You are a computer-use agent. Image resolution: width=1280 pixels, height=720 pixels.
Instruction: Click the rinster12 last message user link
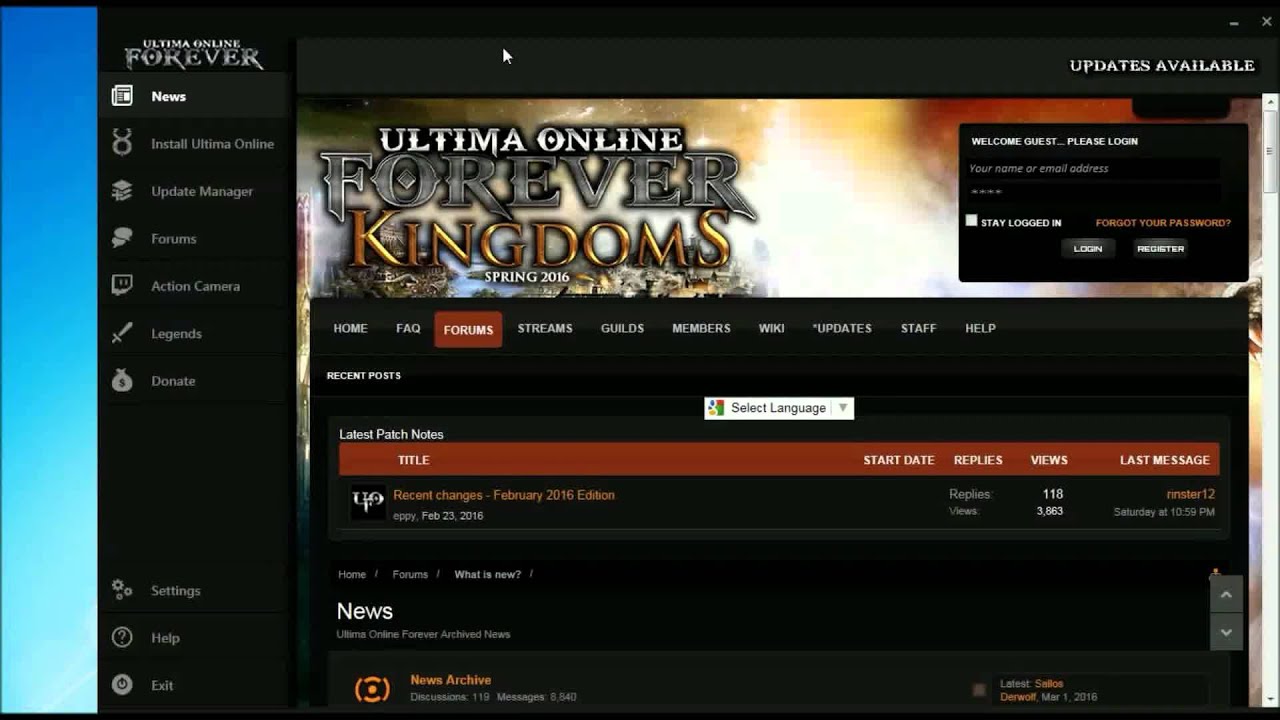click(1190, 494)
